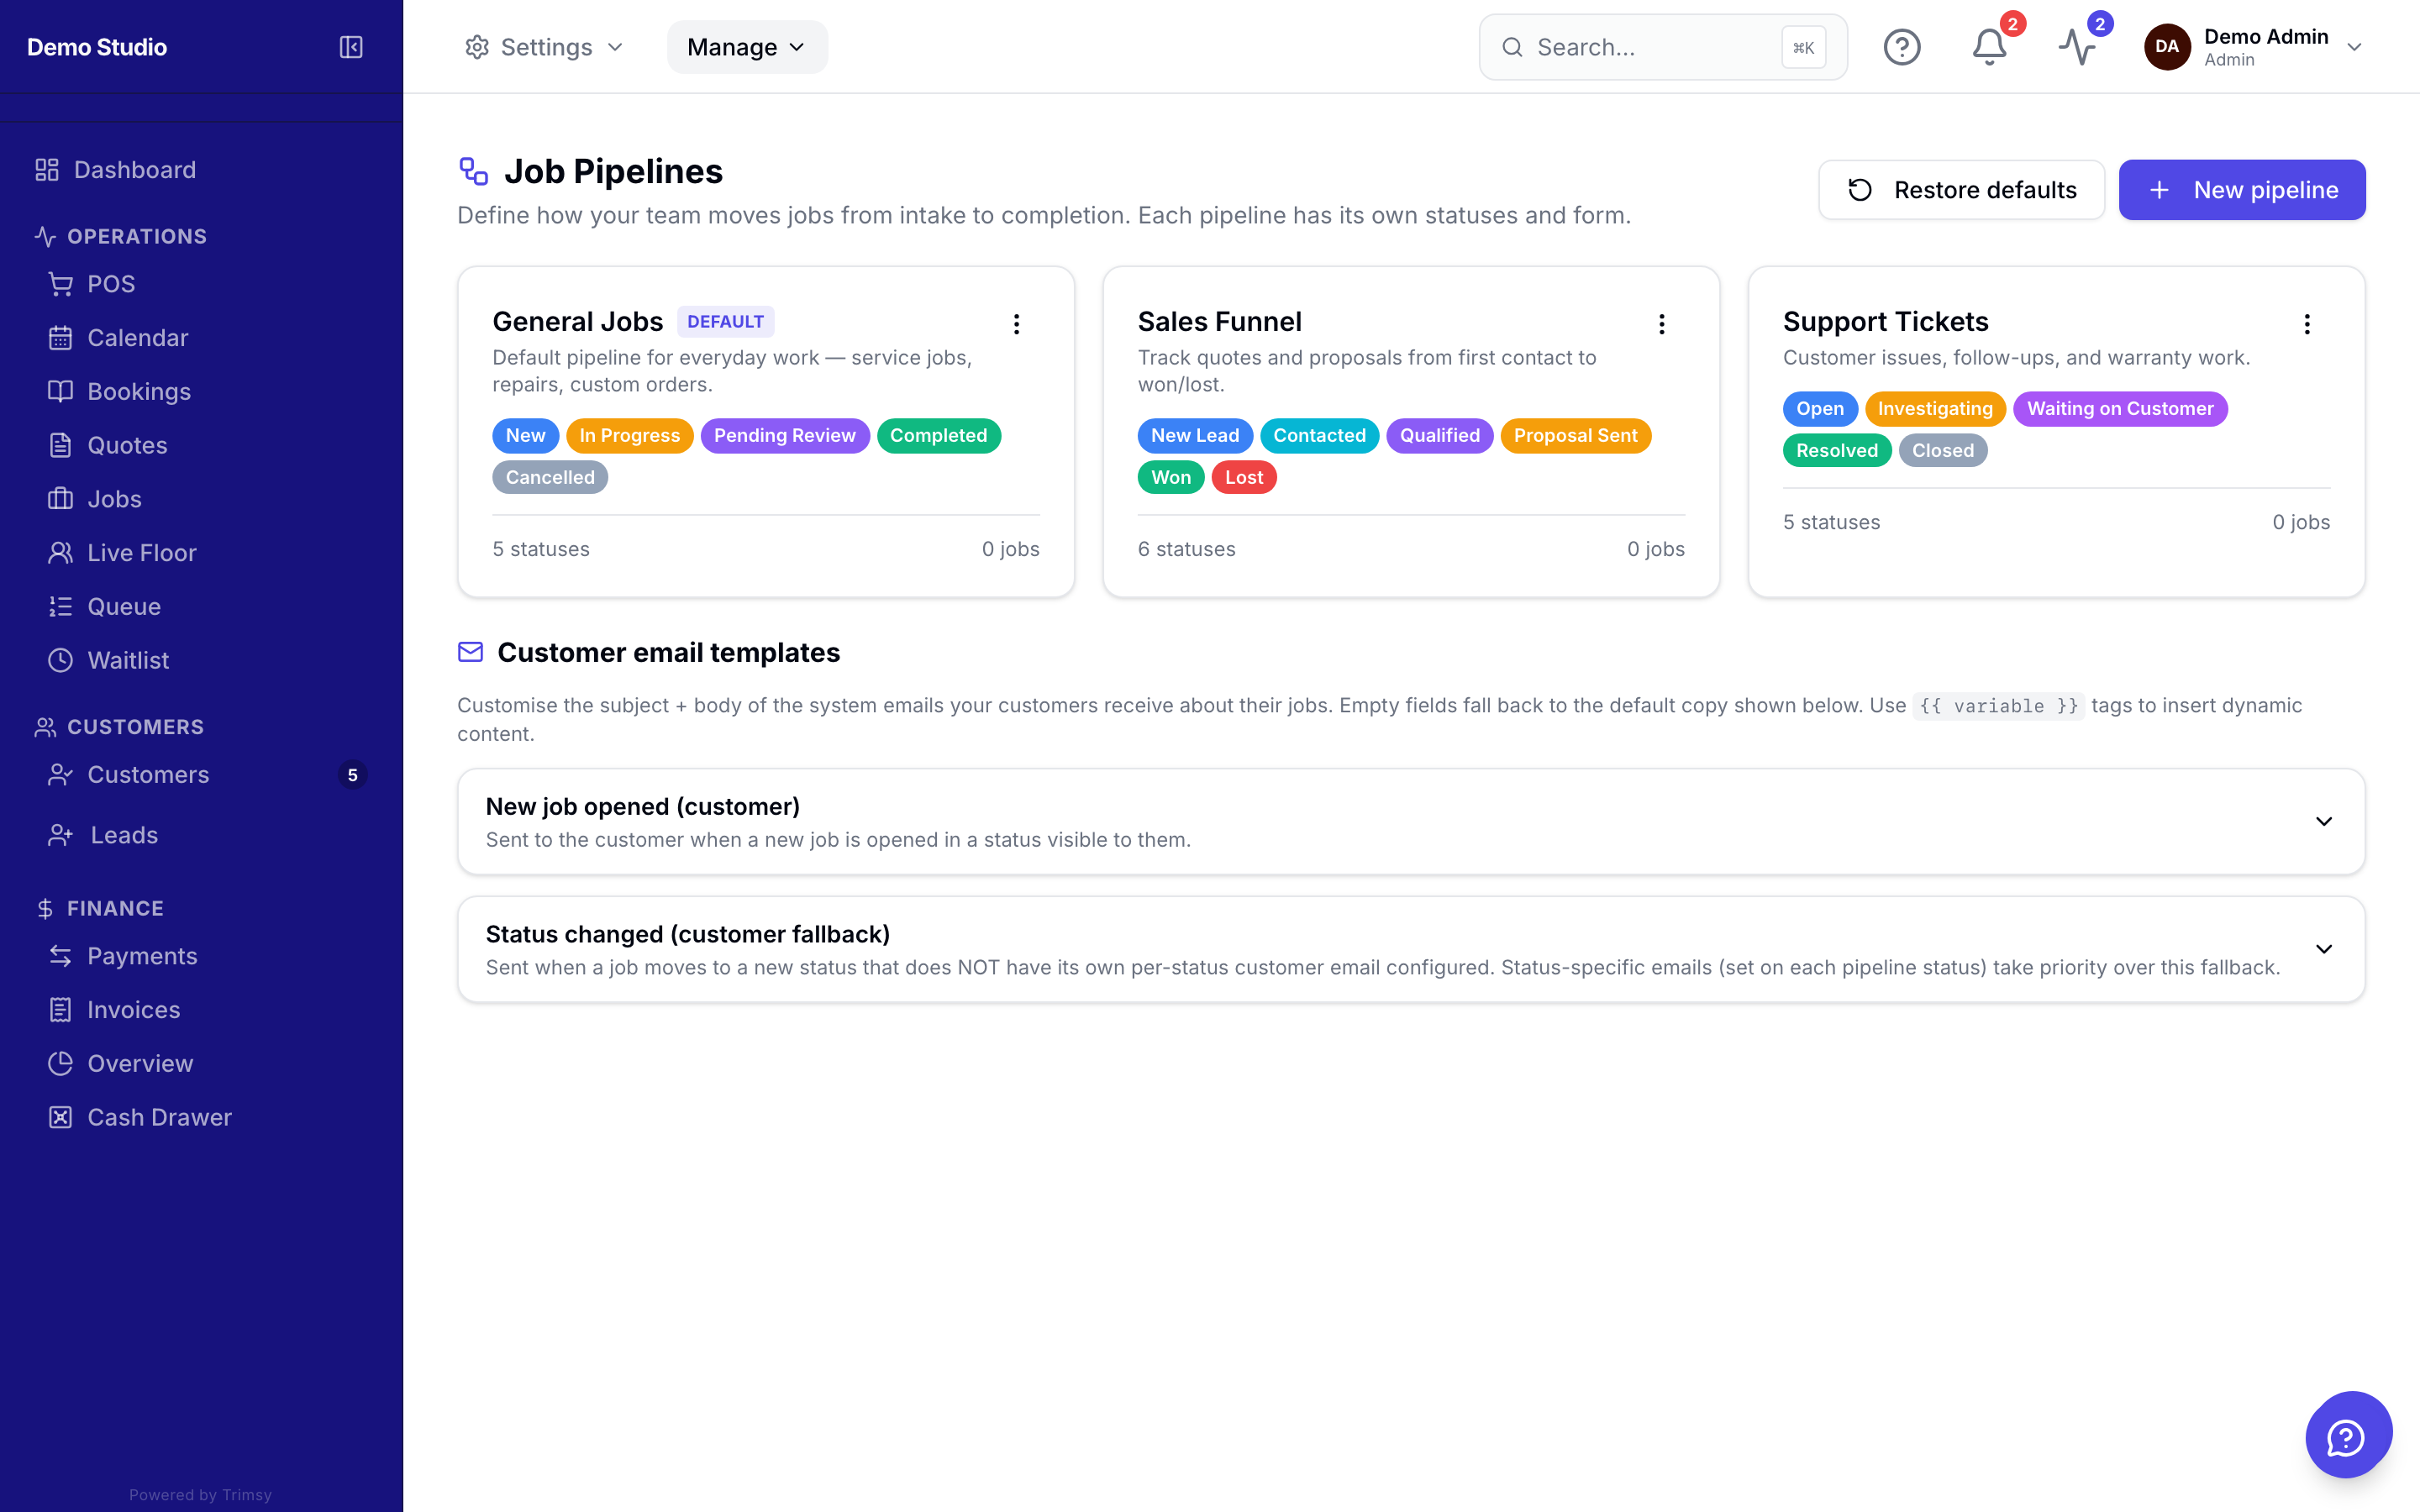
Task: Click Restore defaults
Action: (1960, 190)
